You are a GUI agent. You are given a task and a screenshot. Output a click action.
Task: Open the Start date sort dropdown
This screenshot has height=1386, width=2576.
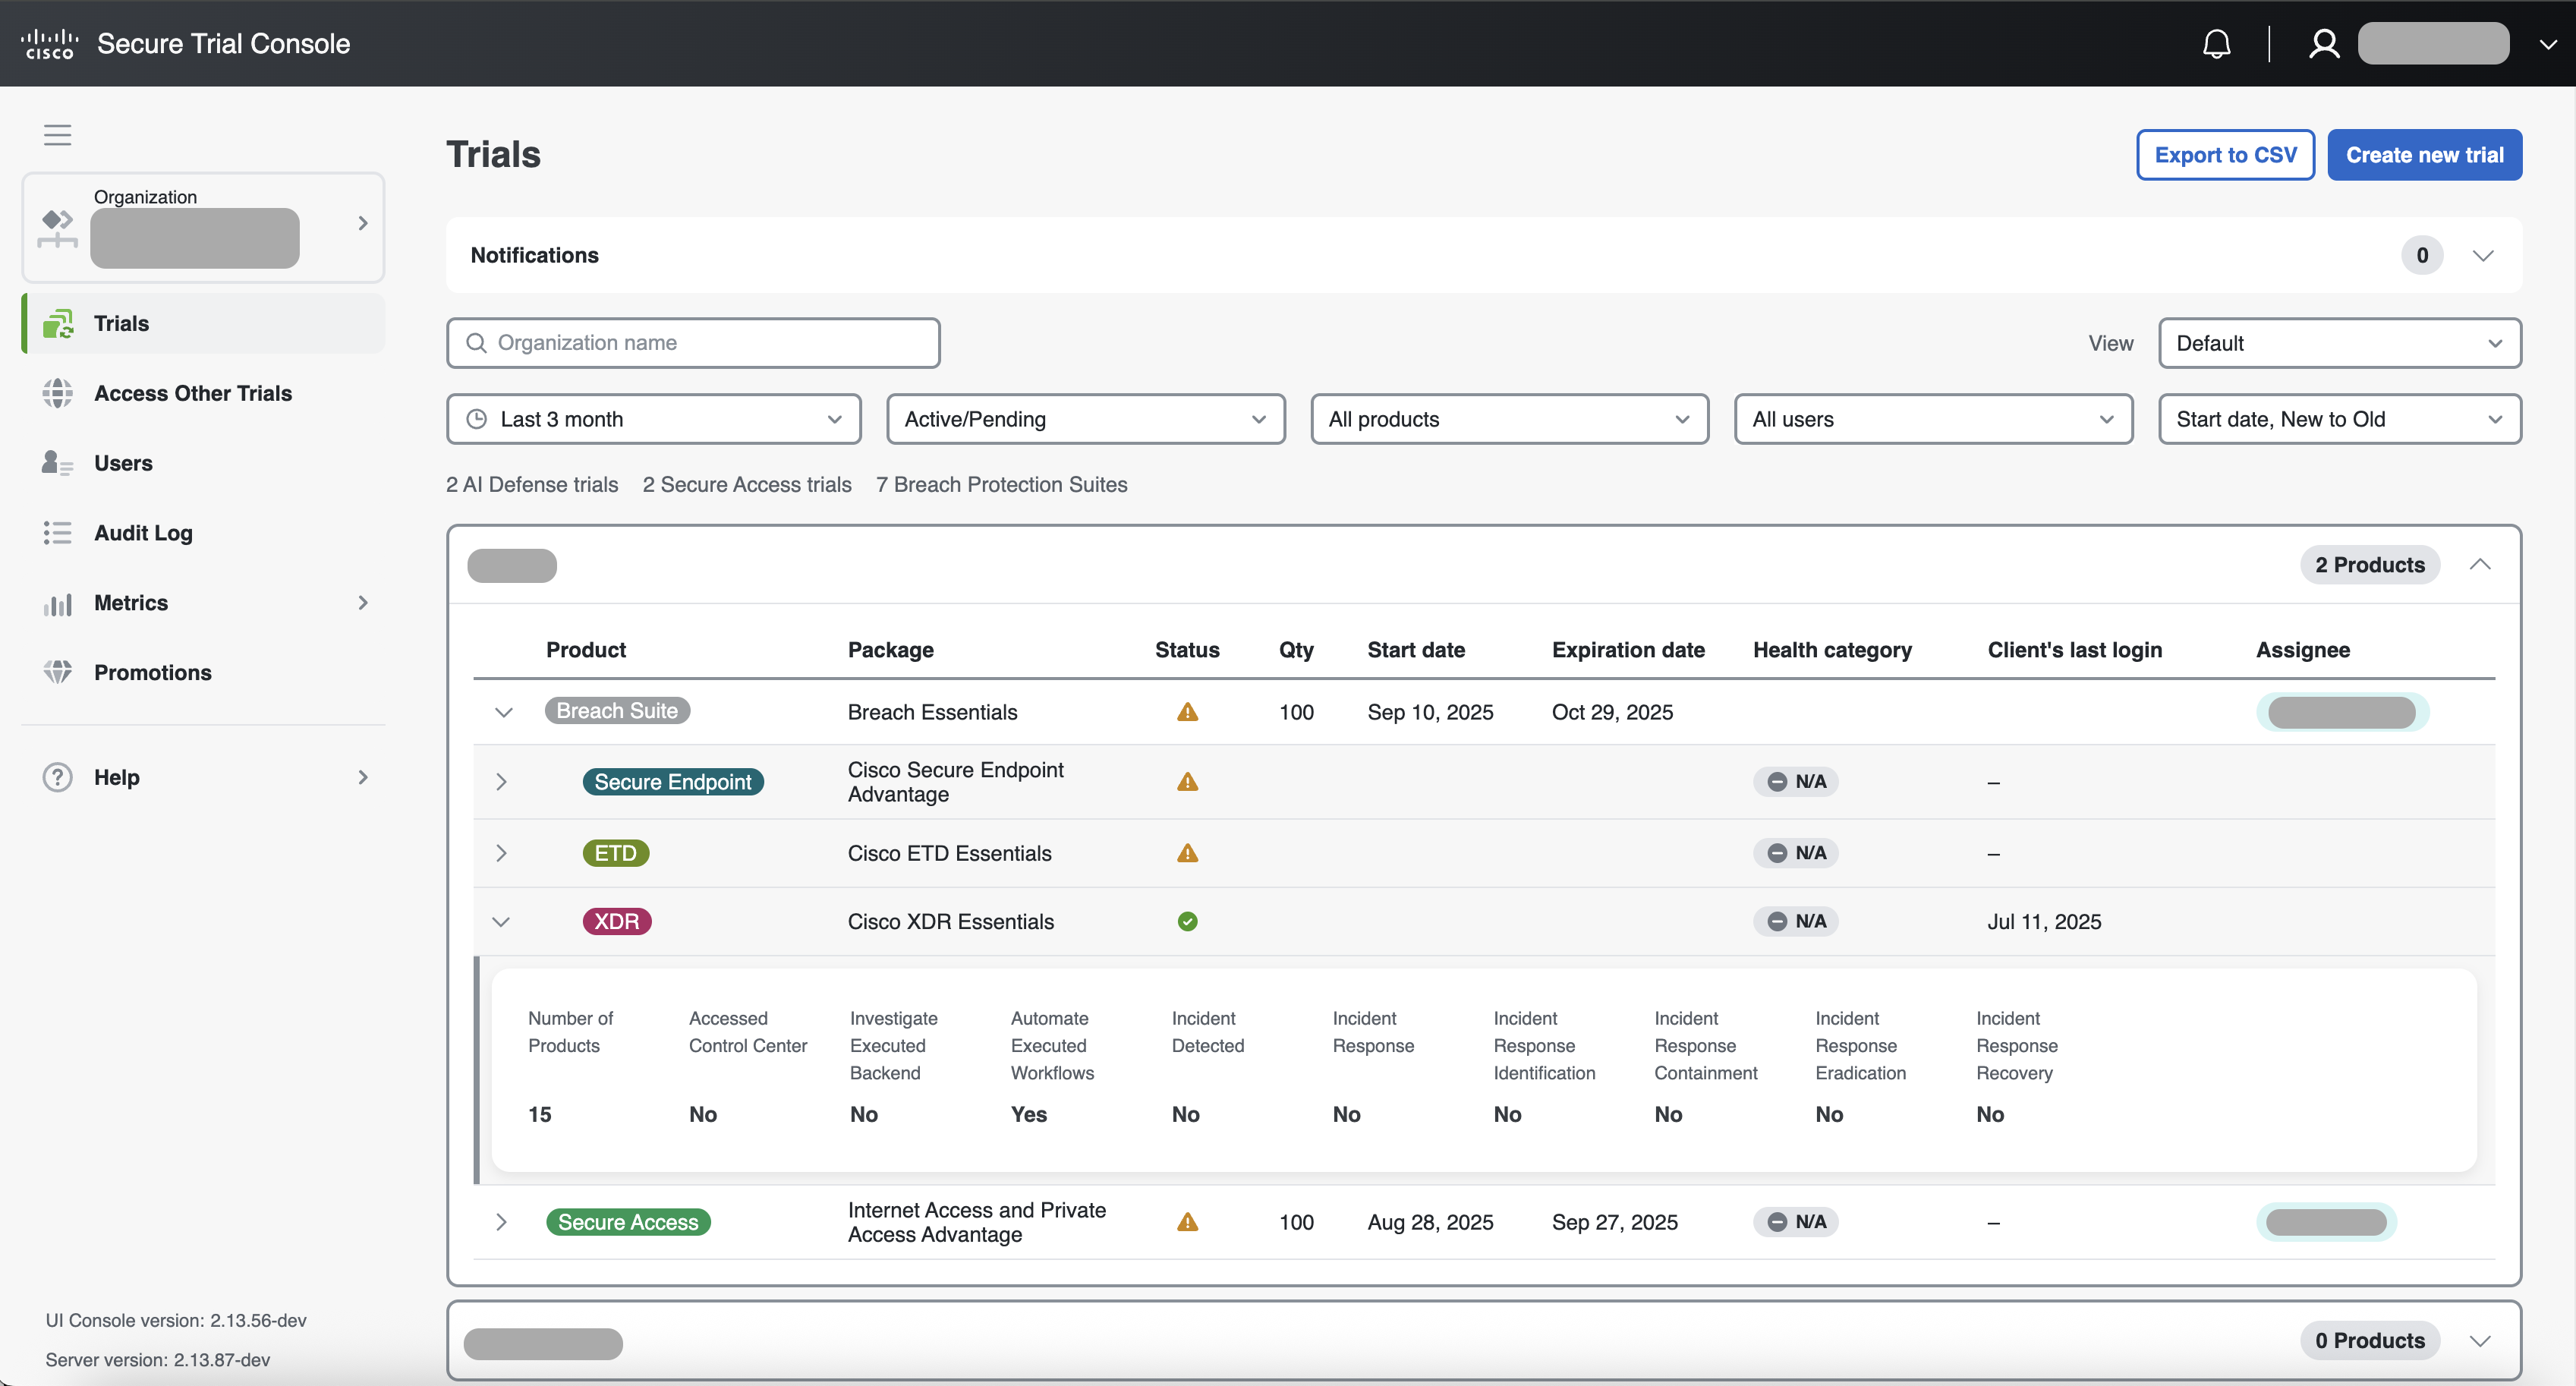click(2339, 419)
